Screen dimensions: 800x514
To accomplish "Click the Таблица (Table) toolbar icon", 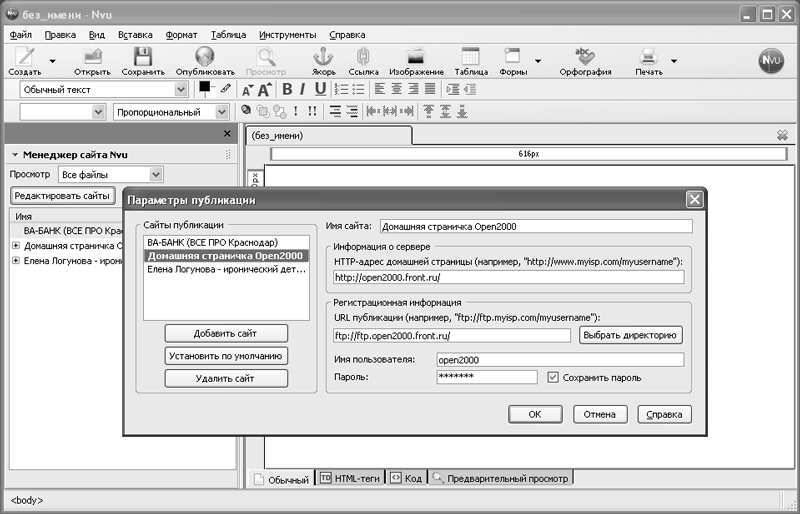I will coord(470,57).
